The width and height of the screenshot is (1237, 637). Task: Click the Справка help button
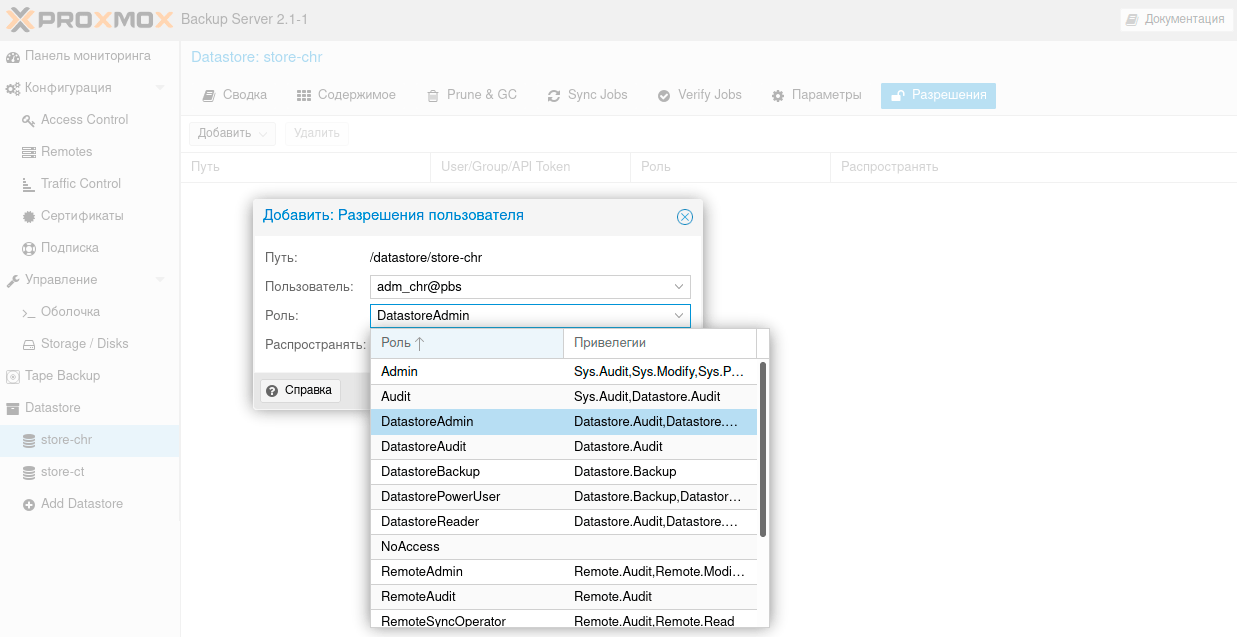[300, 390]
